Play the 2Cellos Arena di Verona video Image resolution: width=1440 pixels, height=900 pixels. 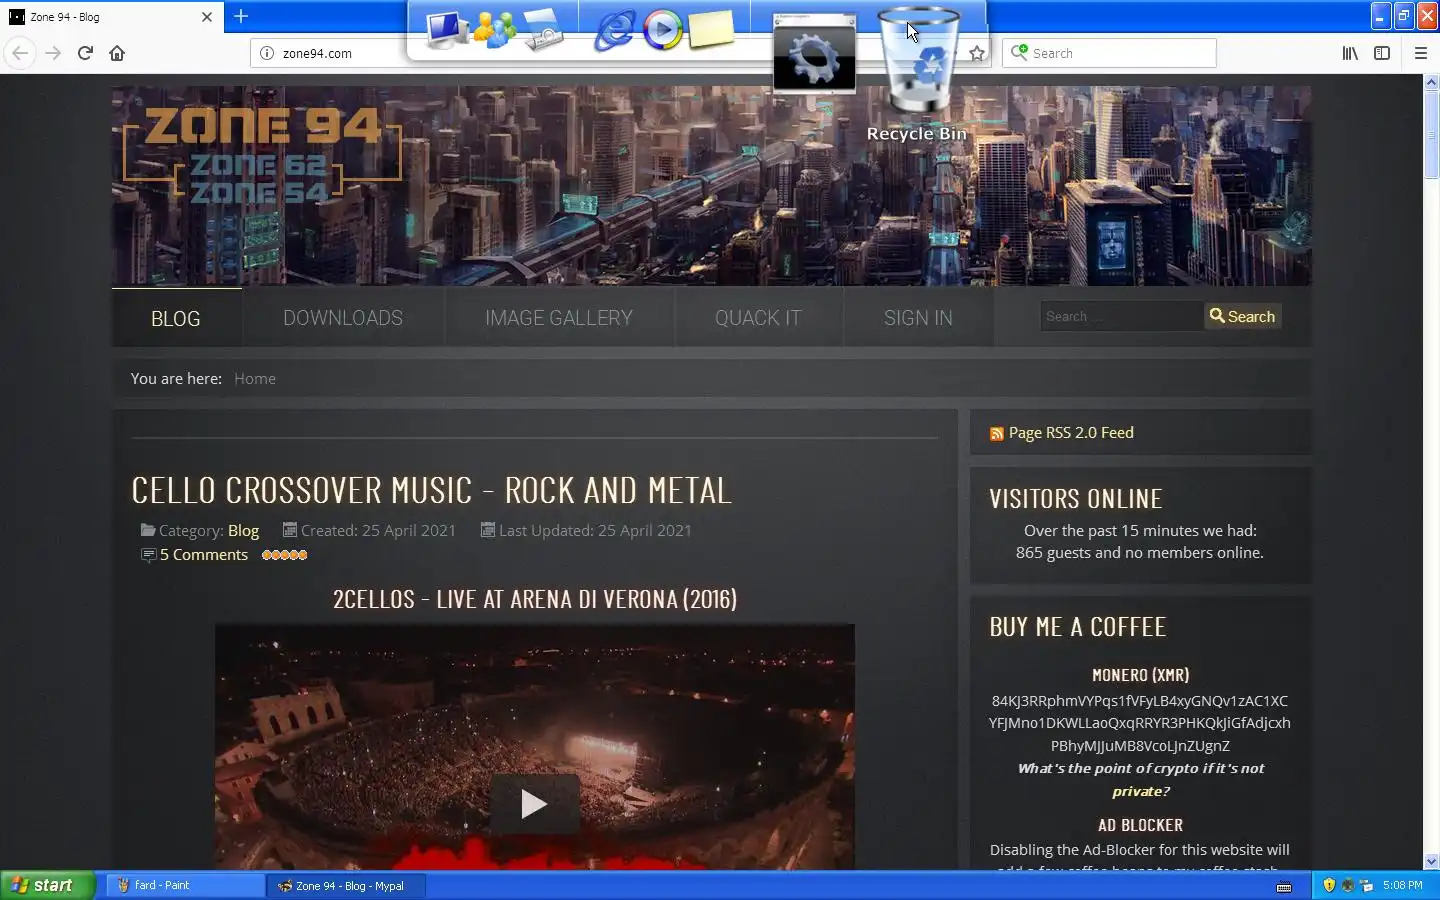tap(534, 804)
